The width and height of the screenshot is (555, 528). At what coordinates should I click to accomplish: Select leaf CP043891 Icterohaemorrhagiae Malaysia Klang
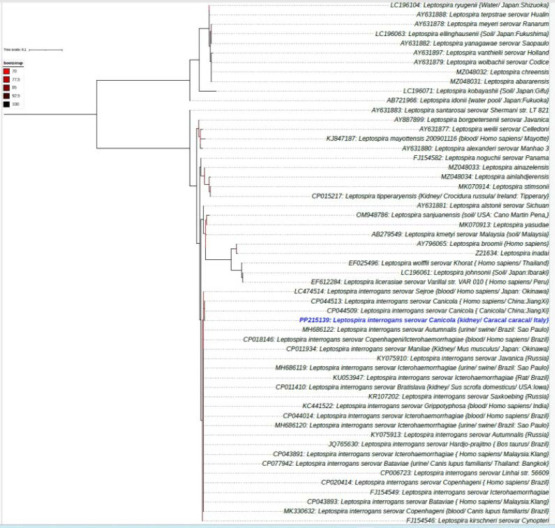coord(411,454)
